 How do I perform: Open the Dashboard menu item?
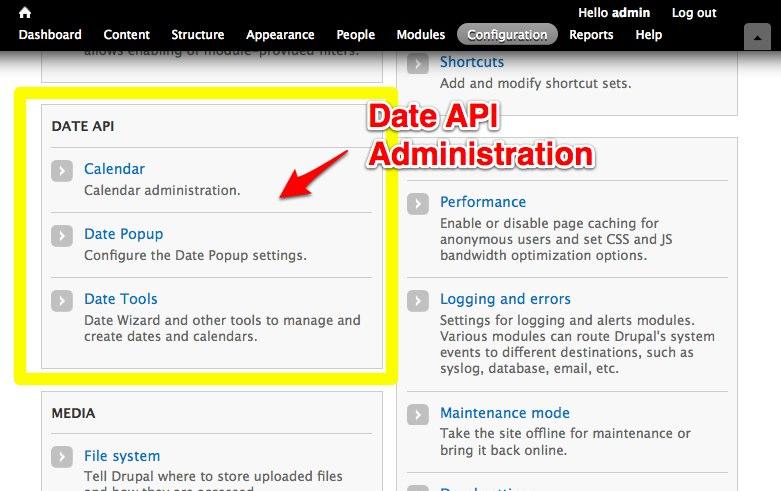coord(50,34)
